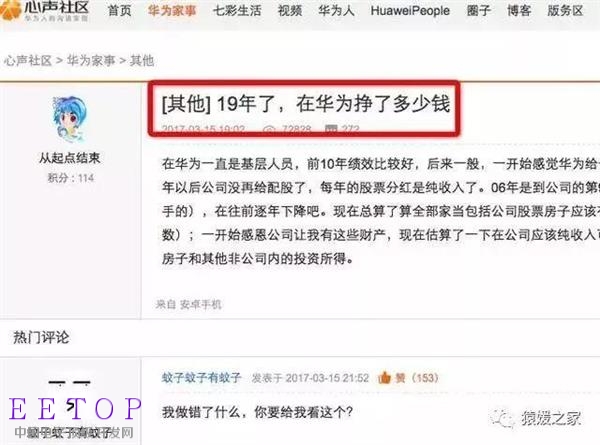Open the HuaweiPeople menu item
The height and width of the screenshot is (445, 600).
[410, 10]
